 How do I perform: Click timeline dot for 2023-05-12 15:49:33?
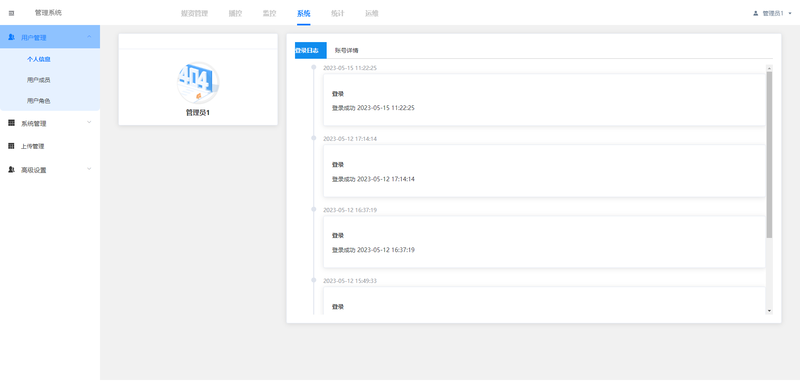pos(314,280)
